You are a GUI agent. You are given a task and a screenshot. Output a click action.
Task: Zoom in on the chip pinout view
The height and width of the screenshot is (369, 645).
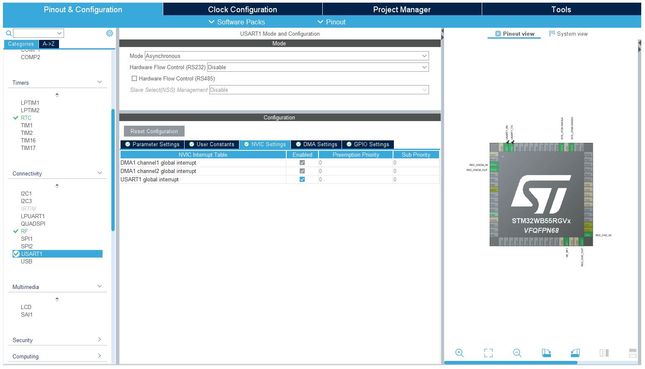459,353
